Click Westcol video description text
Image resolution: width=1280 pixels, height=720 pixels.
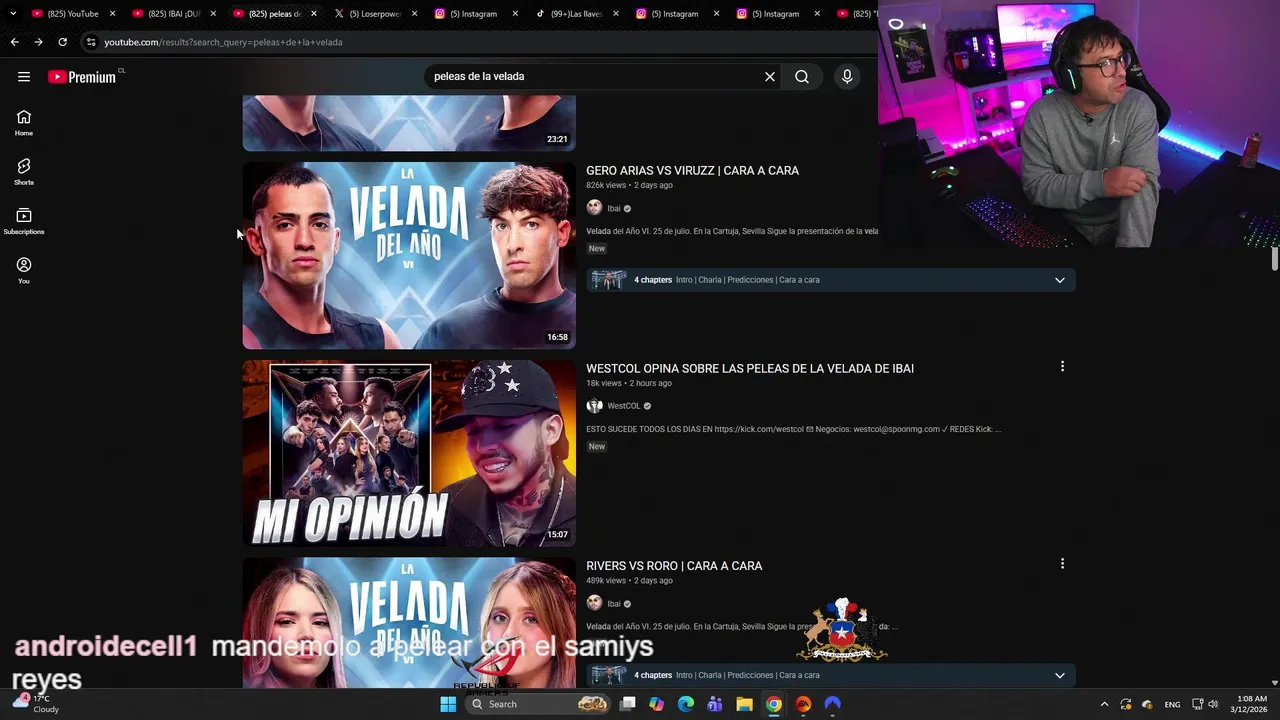click(x=793, y=429)
